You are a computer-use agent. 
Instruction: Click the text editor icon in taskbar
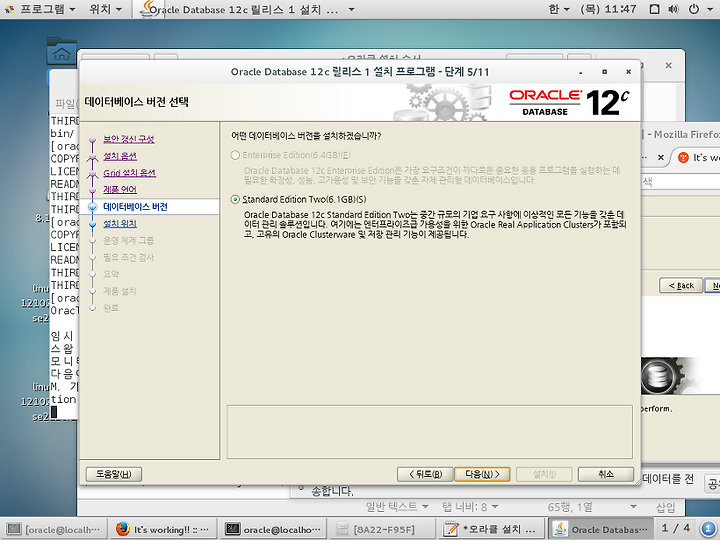(450, 529)
